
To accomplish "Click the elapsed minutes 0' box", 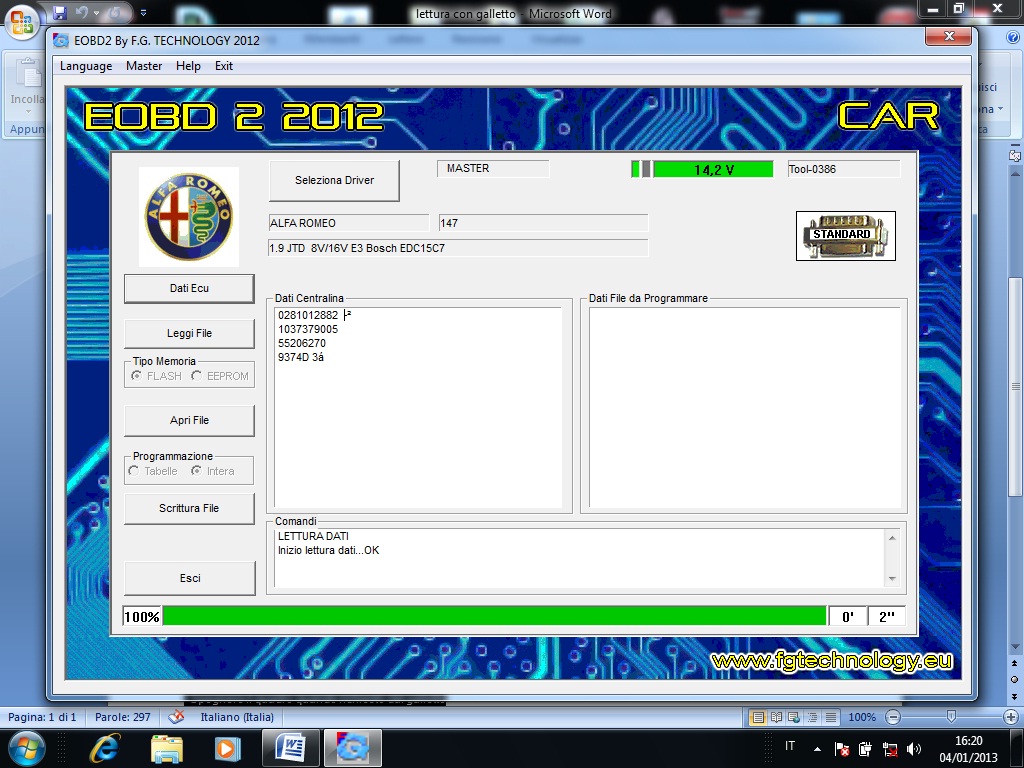I will 848,616.
